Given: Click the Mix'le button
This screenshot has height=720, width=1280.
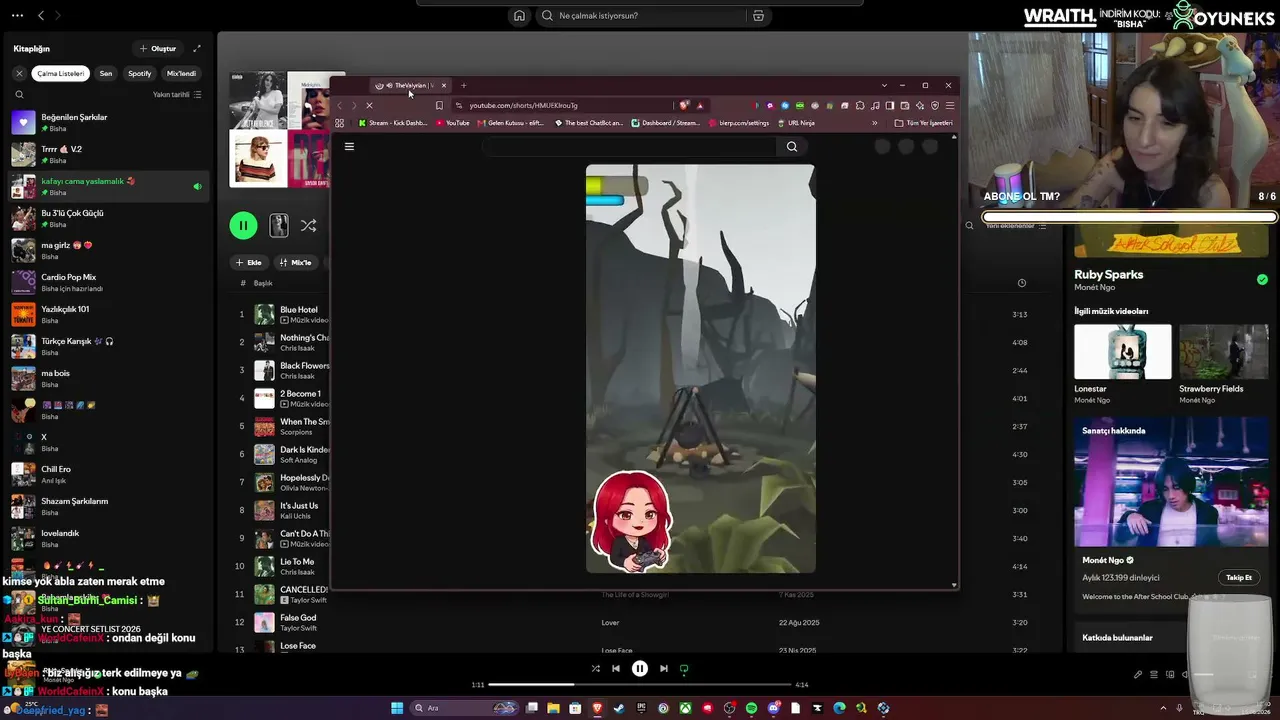Looking at the screenshot, I should point(296,262).
